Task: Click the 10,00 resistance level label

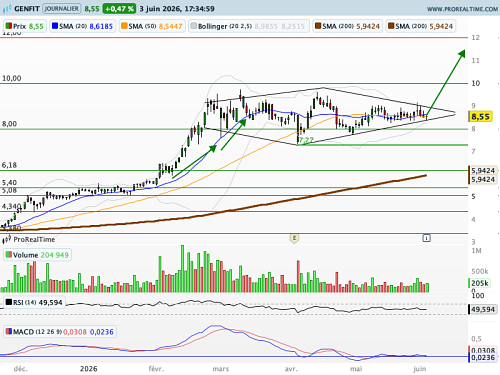Action: point(12,78)
